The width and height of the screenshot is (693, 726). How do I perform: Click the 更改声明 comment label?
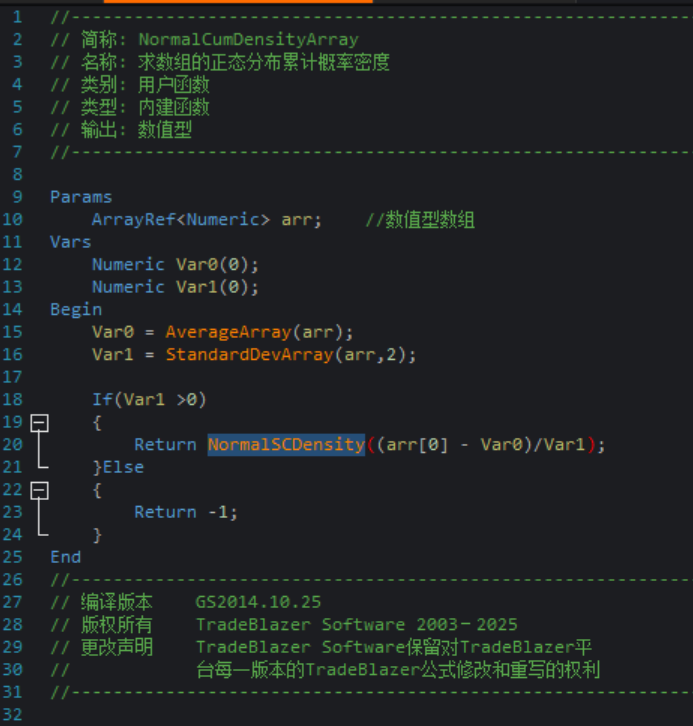pyautogui.click(x=116, y=647)
